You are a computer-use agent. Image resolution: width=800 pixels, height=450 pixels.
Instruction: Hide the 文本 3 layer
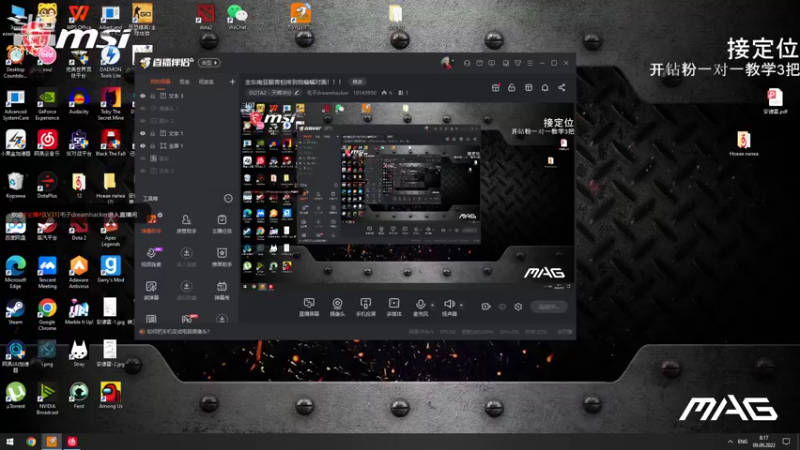point(143,96)
